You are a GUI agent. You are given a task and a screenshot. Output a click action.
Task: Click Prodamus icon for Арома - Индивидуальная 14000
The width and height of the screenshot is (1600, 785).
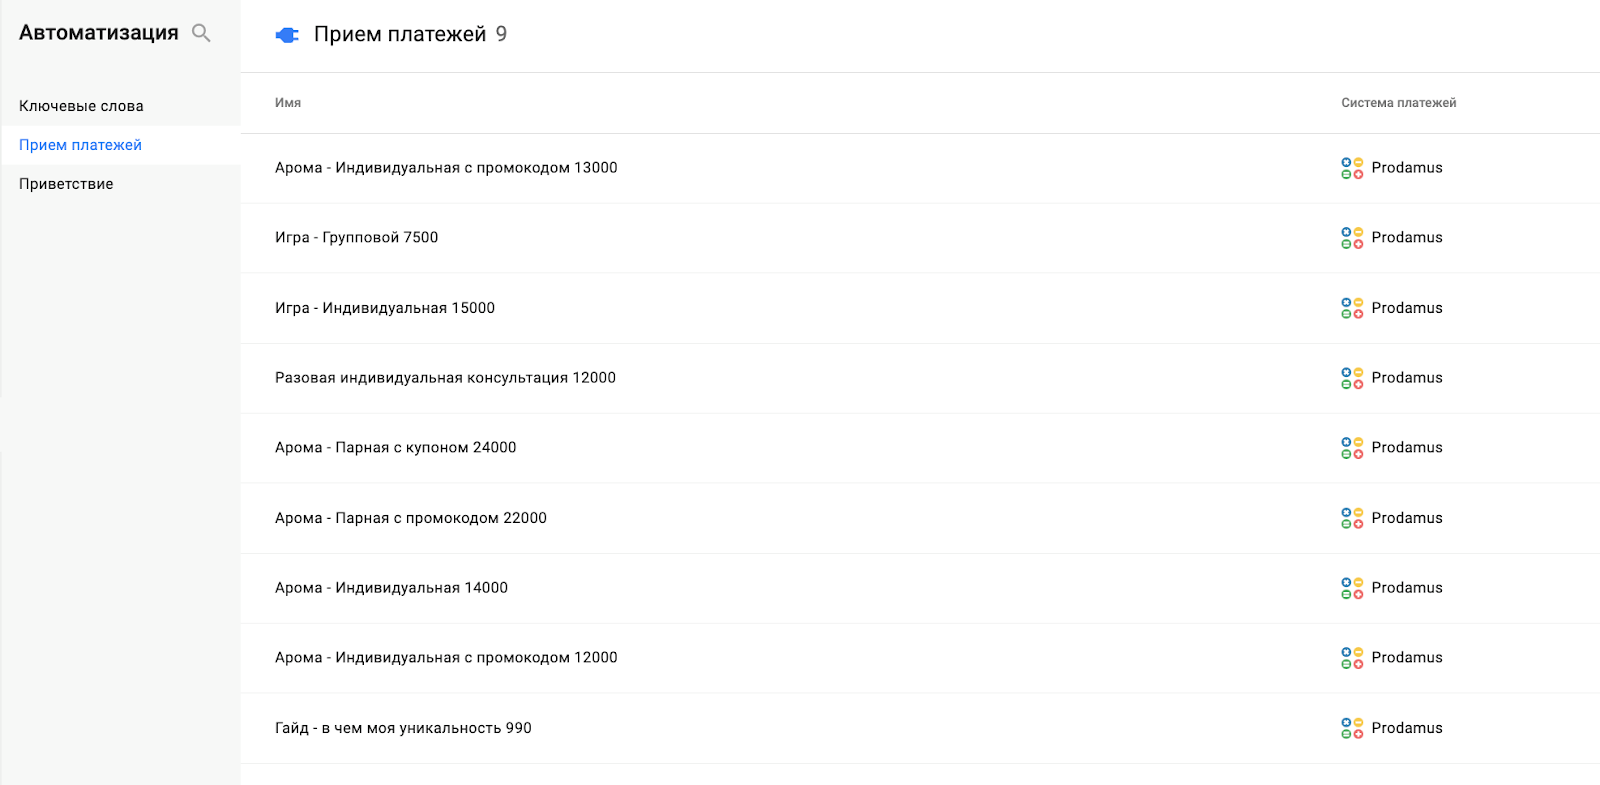pyautogui.click(x=1352, y=588)
